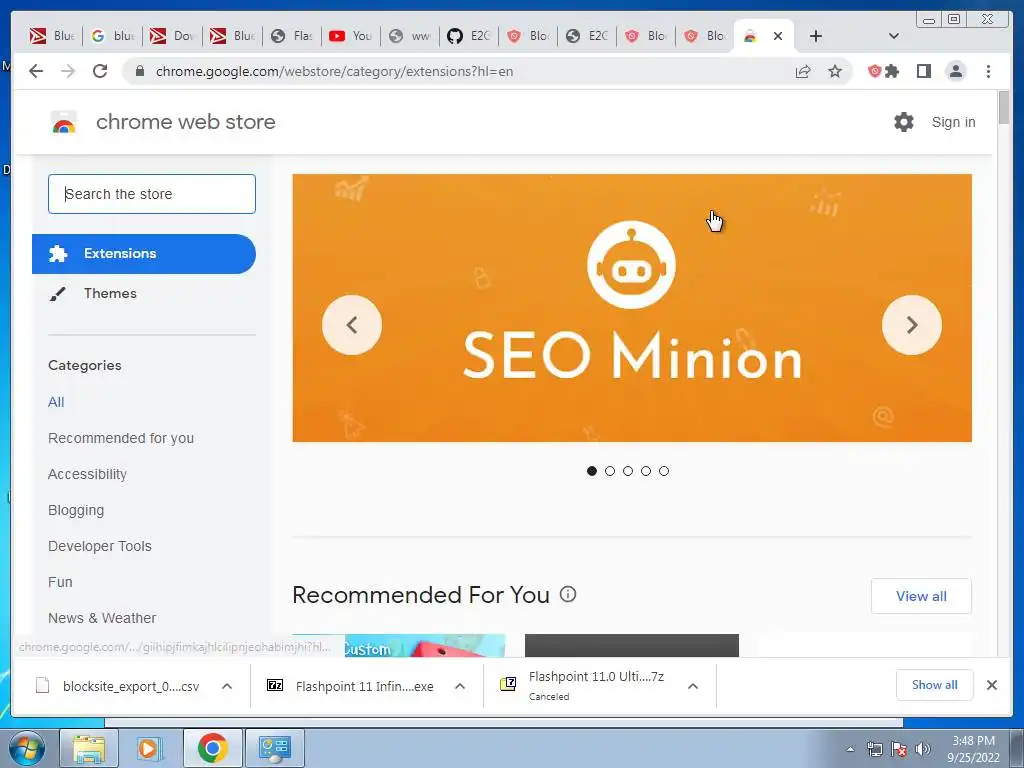This screenshot has width=1024, height=768.
Task: Choose the Blogging category
Action: point(76,510)
